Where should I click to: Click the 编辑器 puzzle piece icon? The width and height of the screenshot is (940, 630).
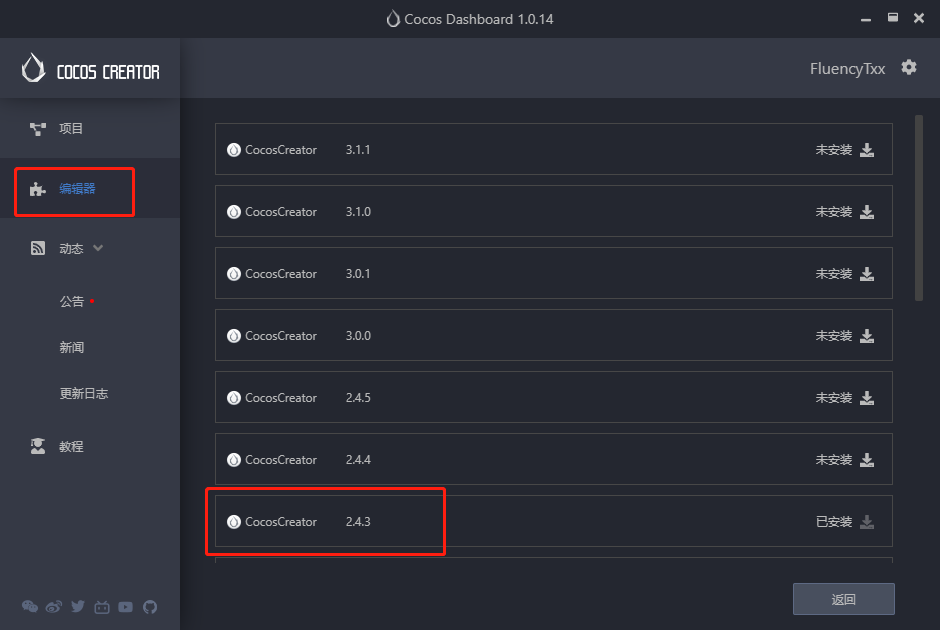38,189
